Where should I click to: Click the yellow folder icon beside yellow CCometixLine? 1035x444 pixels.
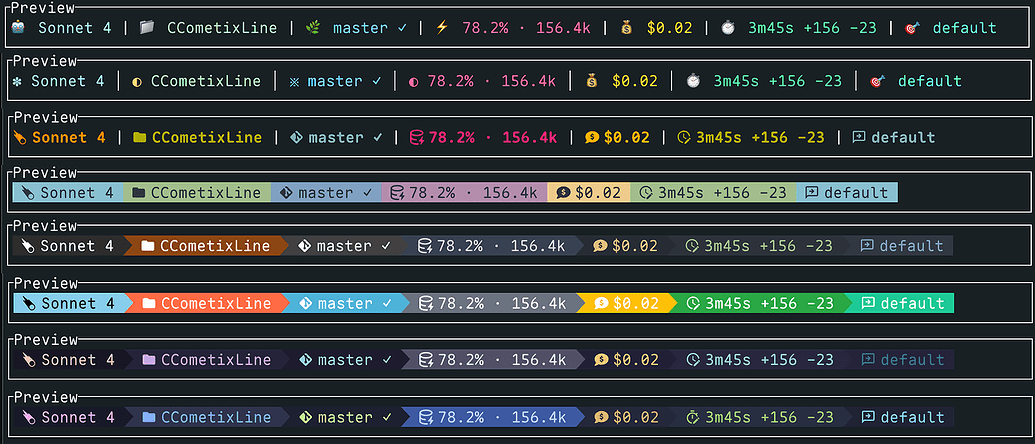point(139,138)
